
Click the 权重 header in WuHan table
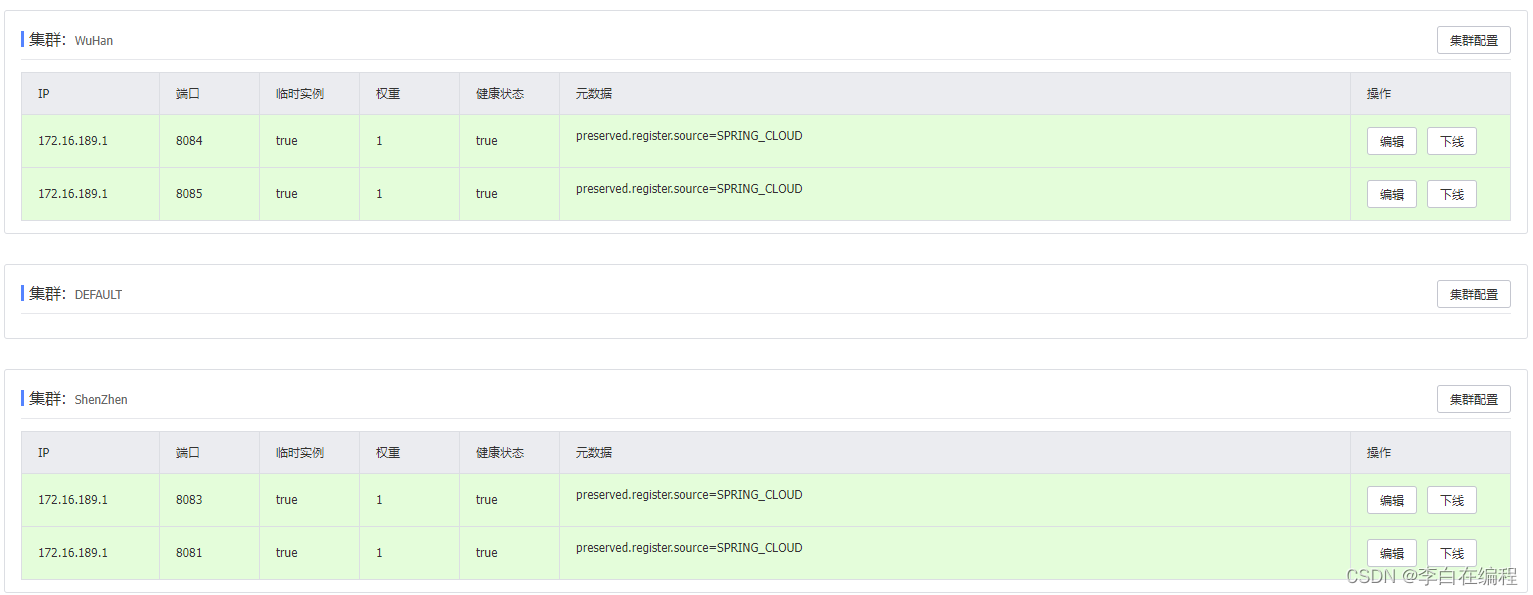pos(388,94)
